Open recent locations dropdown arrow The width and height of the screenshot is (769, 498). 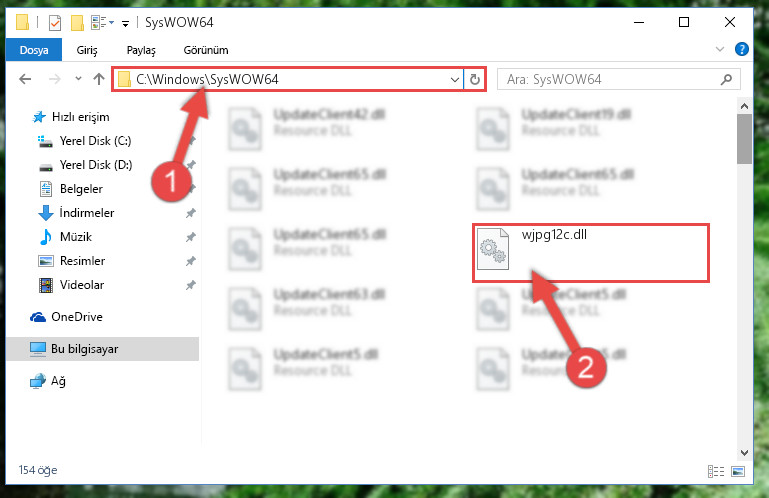point(78,79)
